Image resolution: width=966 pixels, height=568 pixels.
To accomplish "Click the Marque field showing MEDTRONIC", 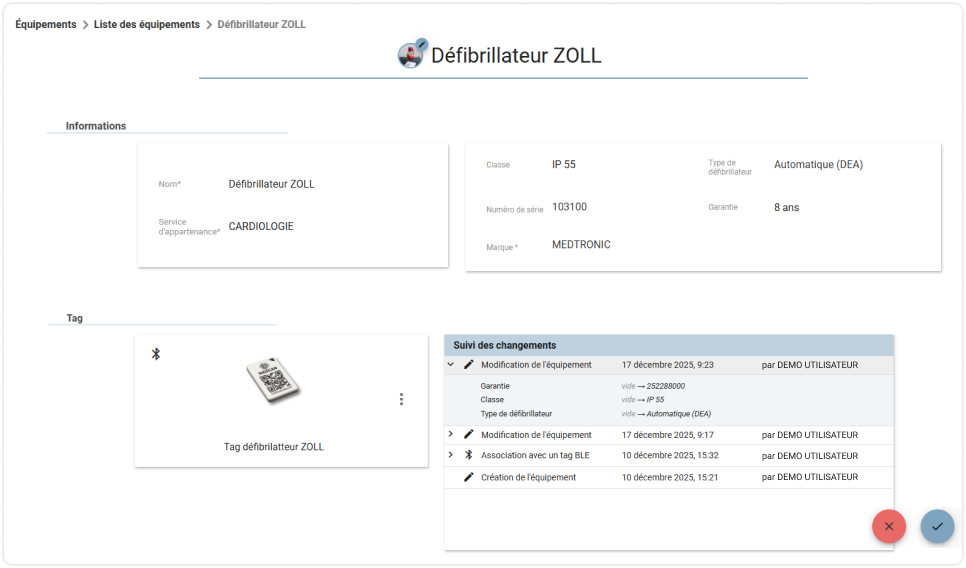I will [x=581, y=245].
